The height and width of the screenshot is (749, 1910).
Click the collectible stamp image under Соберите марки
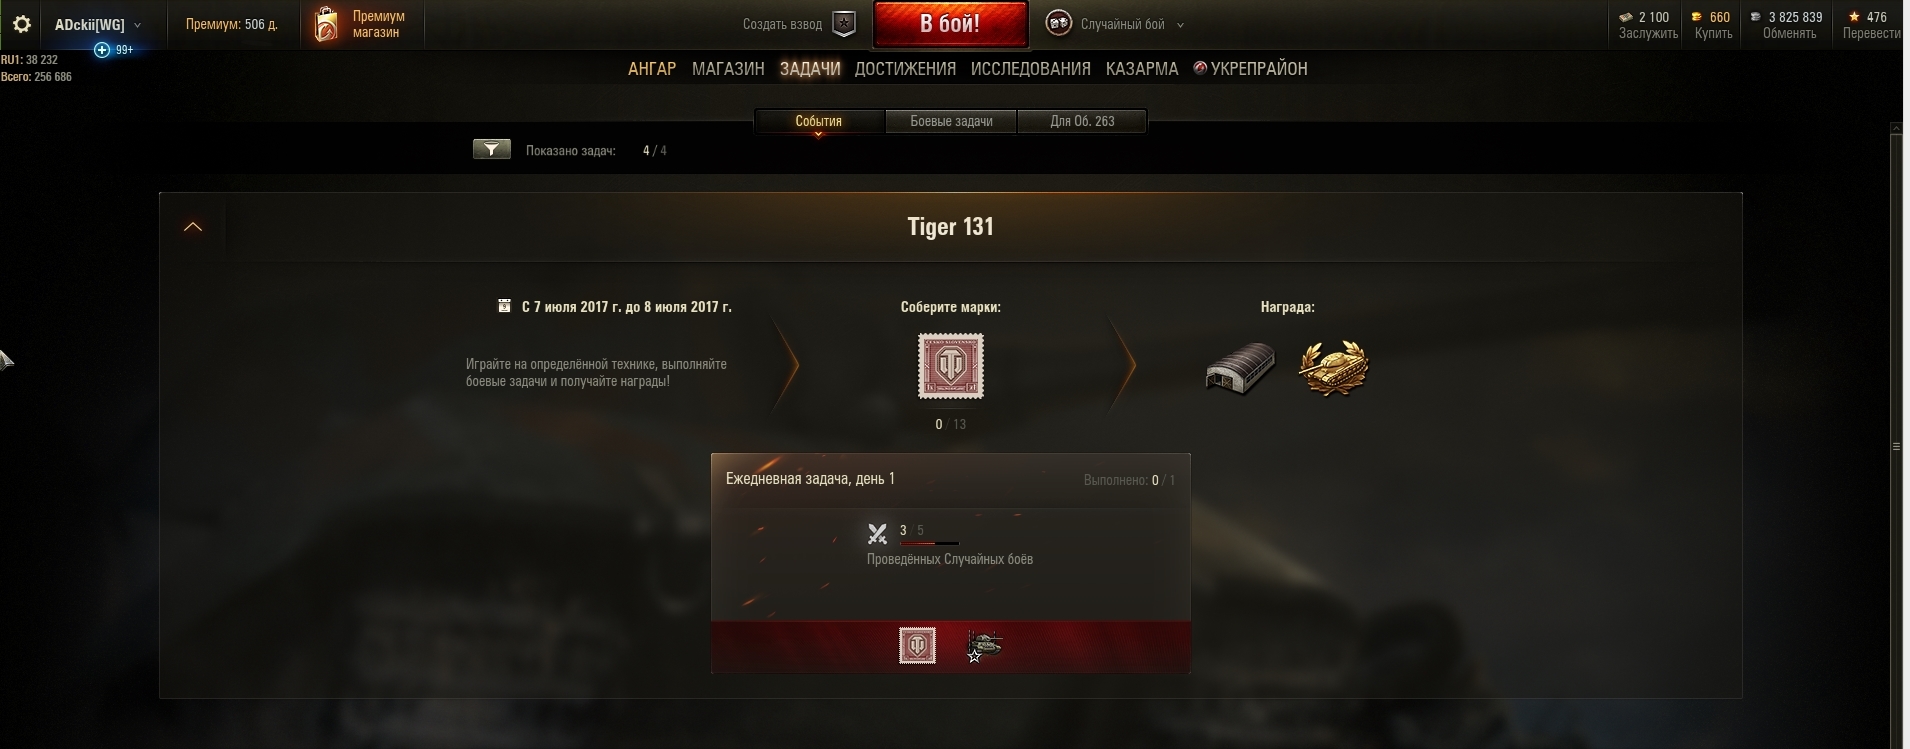tap(950, 366)
